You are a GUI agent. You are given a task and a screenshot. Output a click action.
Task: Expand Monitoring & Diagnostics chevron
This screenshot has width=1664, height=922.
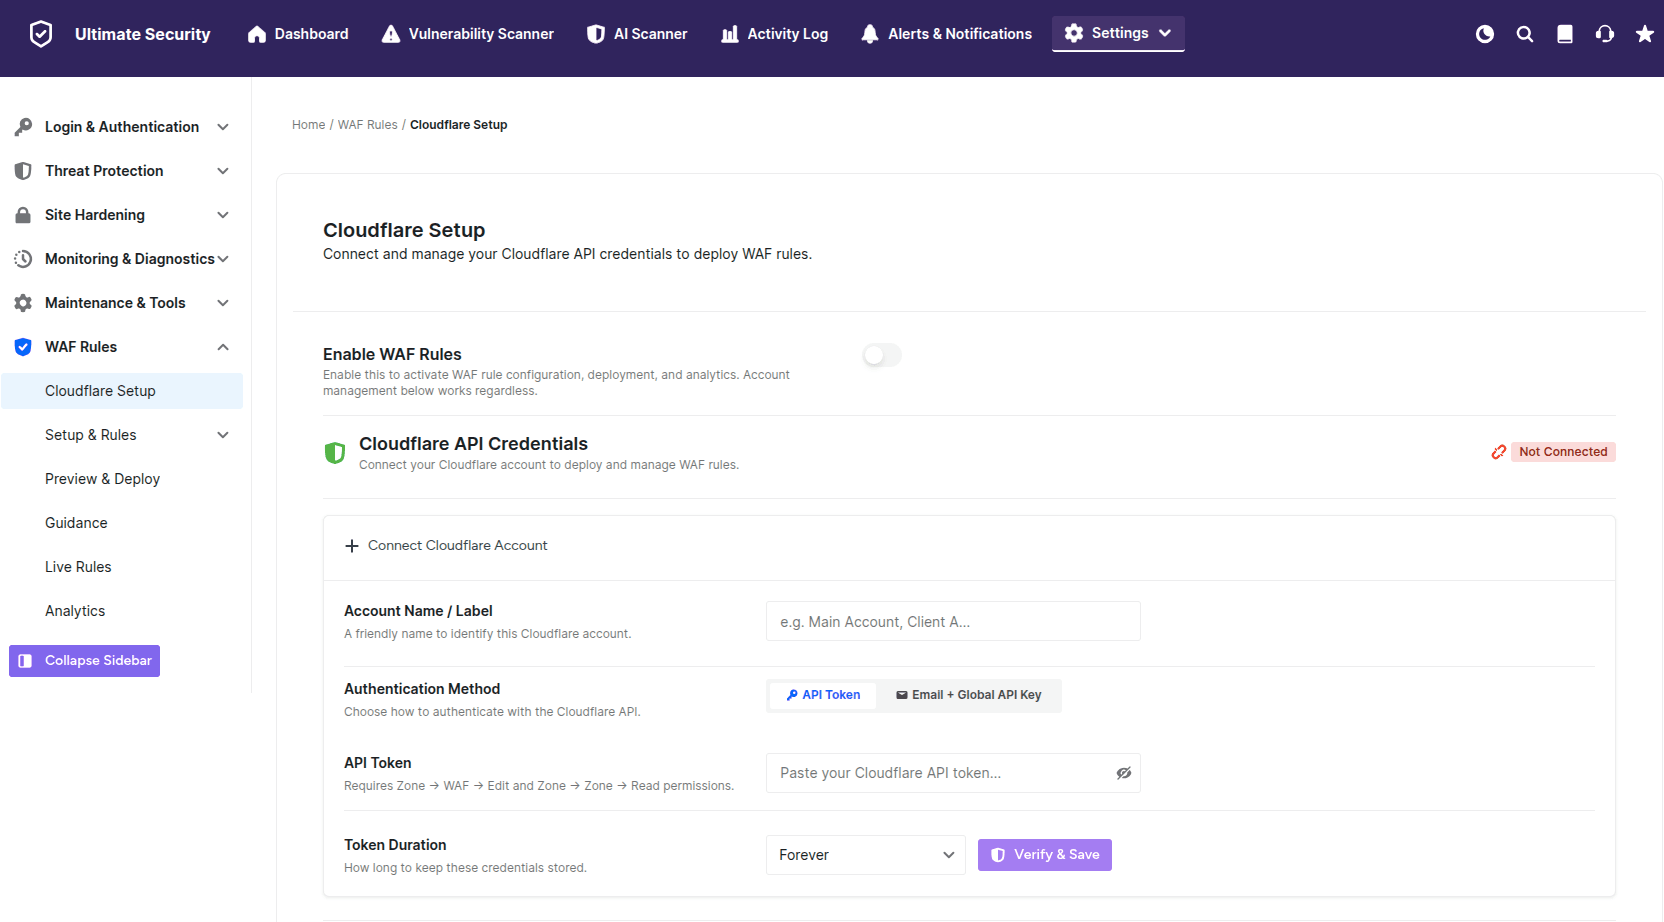[x=223, y=259]
